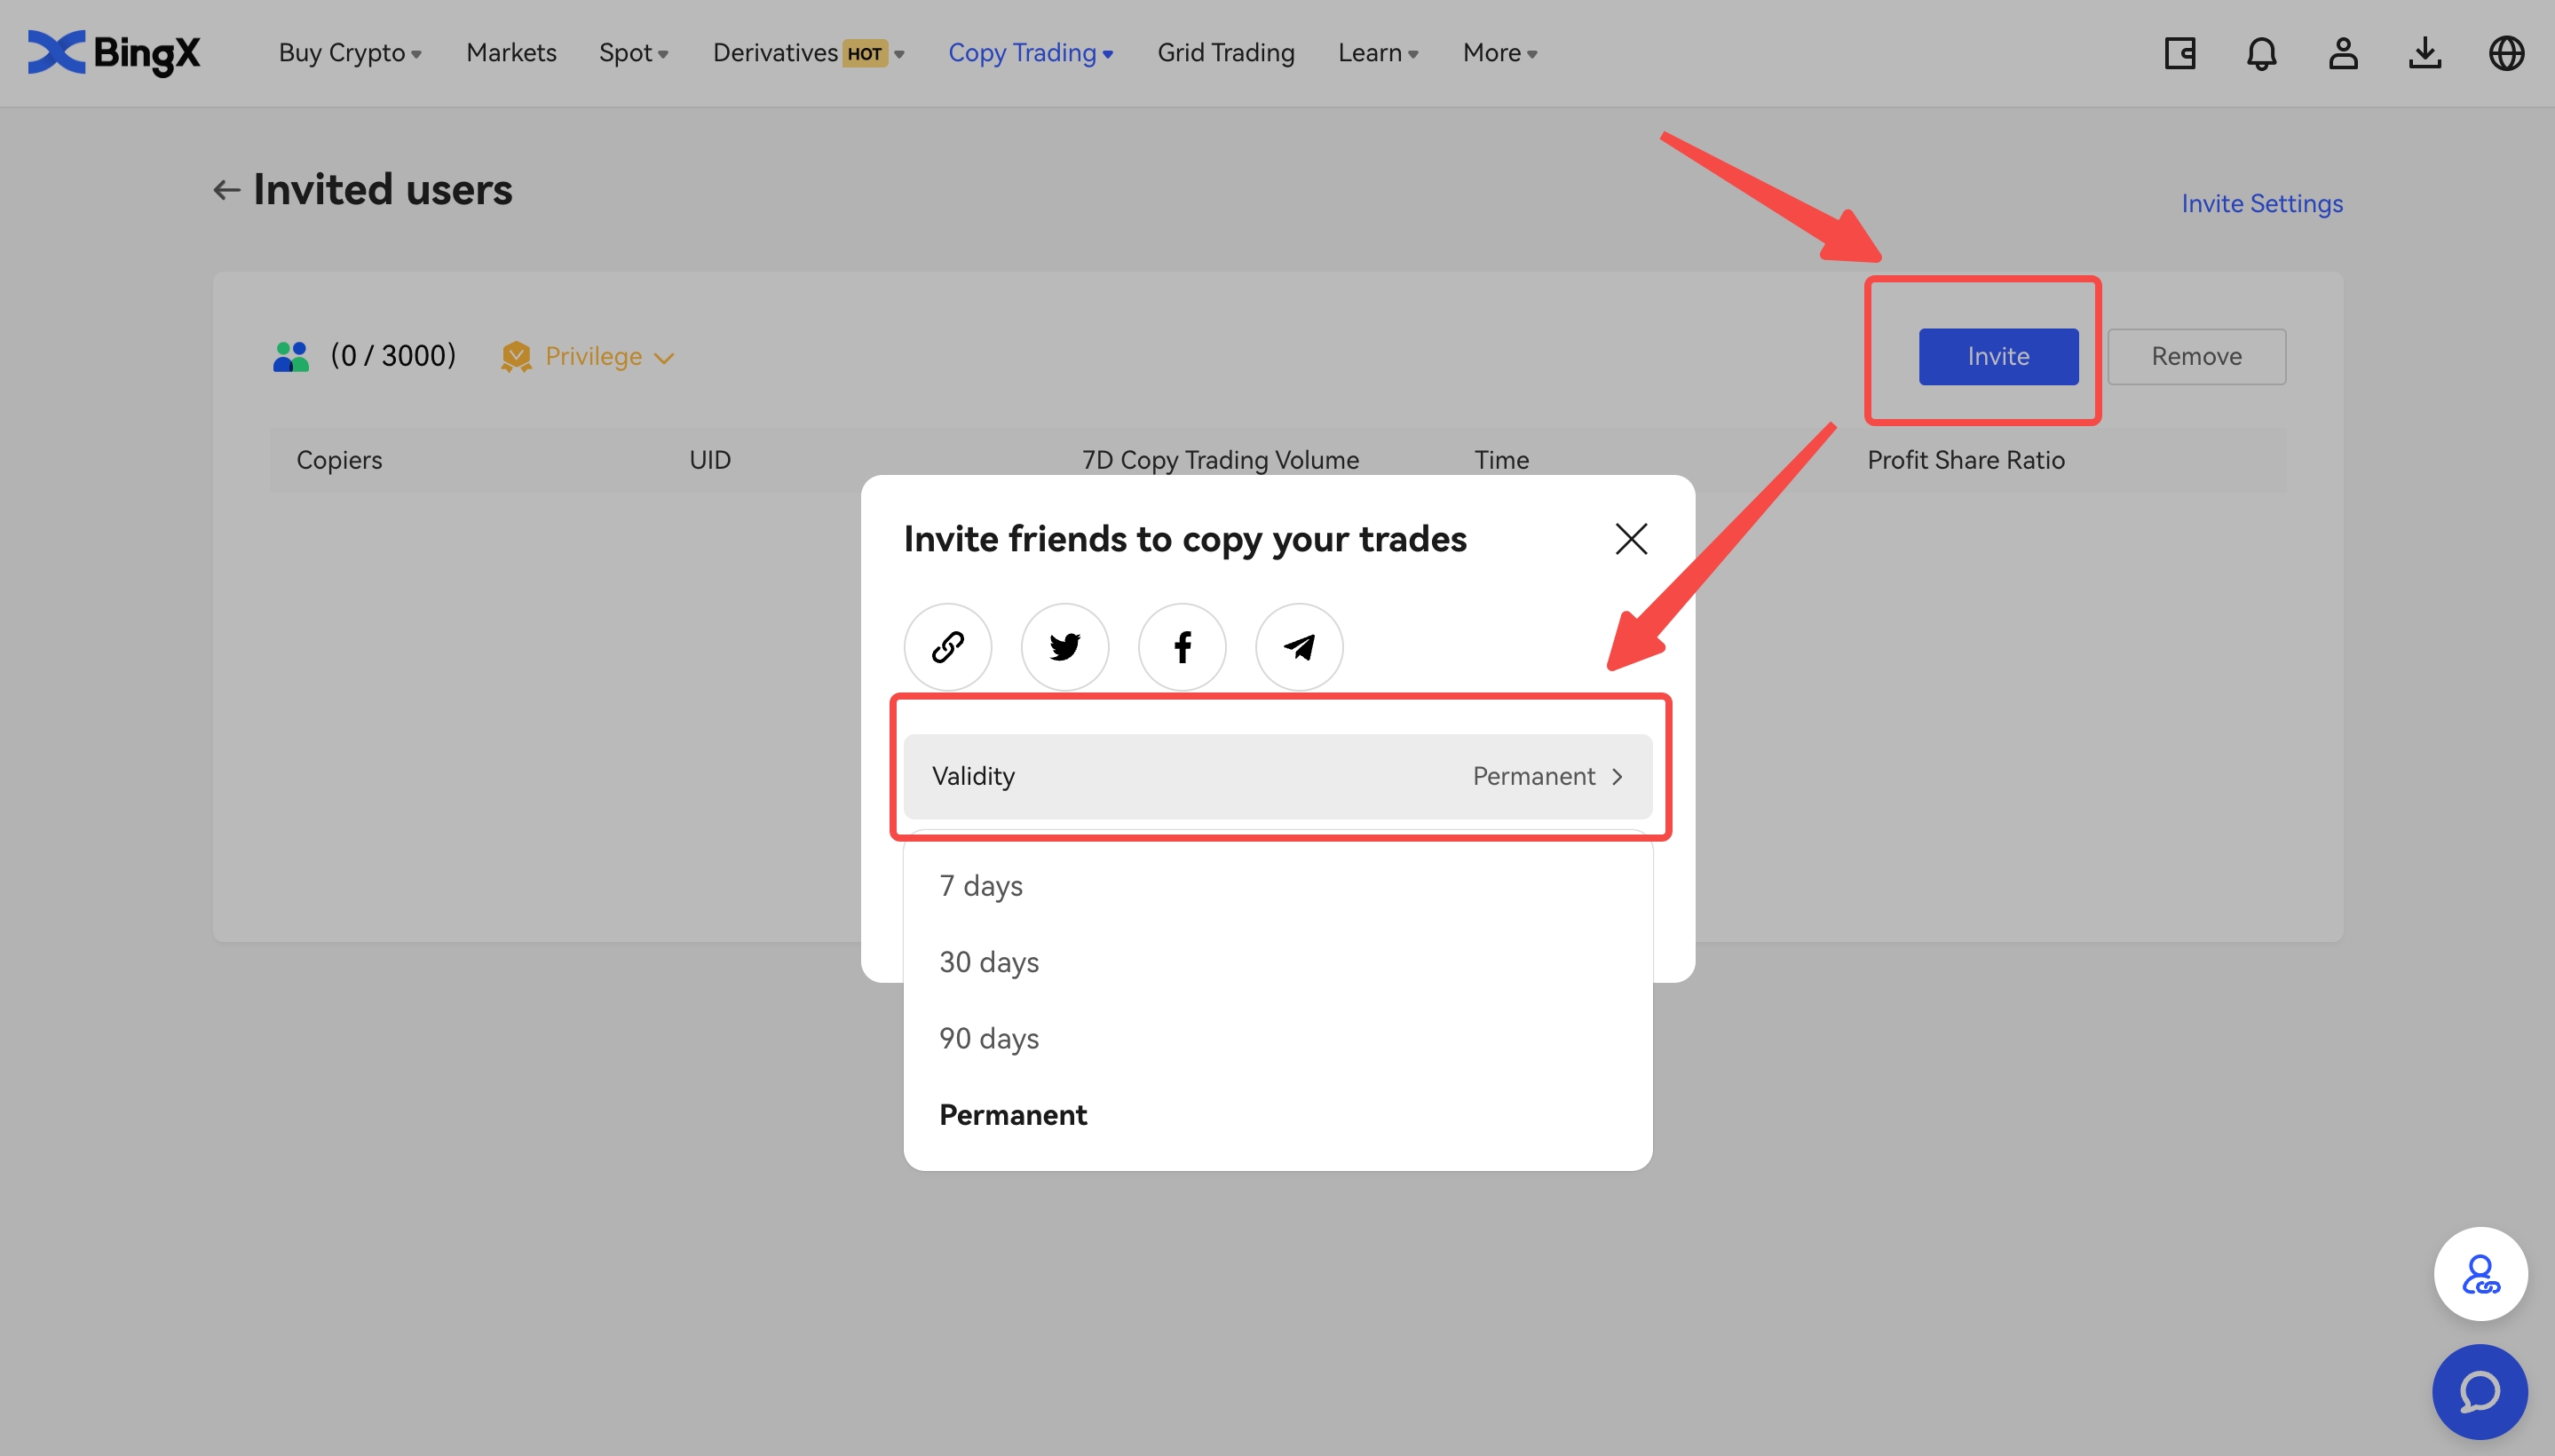Open the Invite Settings link
2555x1456 pixels.
coord(2261,204)
